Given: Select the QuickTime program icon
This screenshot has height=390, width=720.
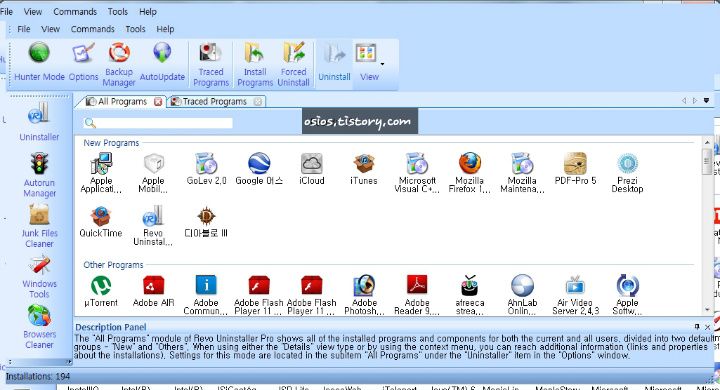Looking at the screenshot, I should tap(101, 216).
